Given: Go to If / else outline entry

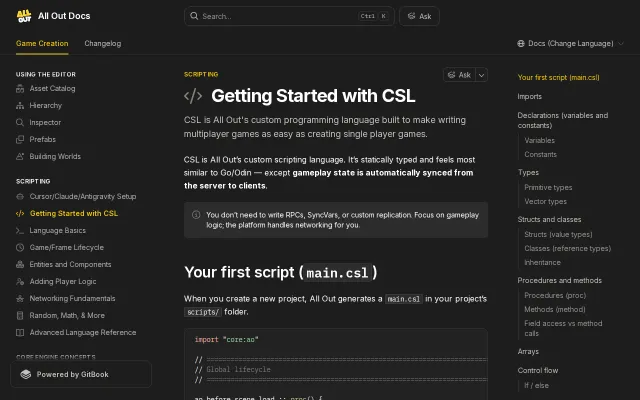Looking at the screenshot, I should click(536, 385).
